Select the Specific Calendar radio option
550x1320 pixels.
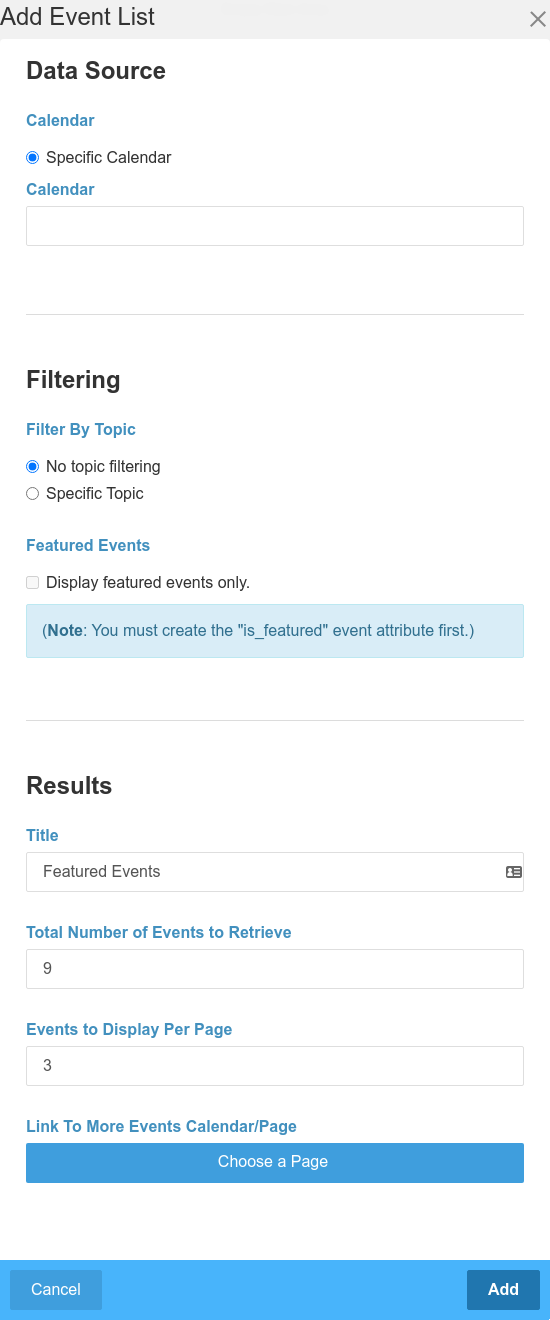tap(33, 158)
